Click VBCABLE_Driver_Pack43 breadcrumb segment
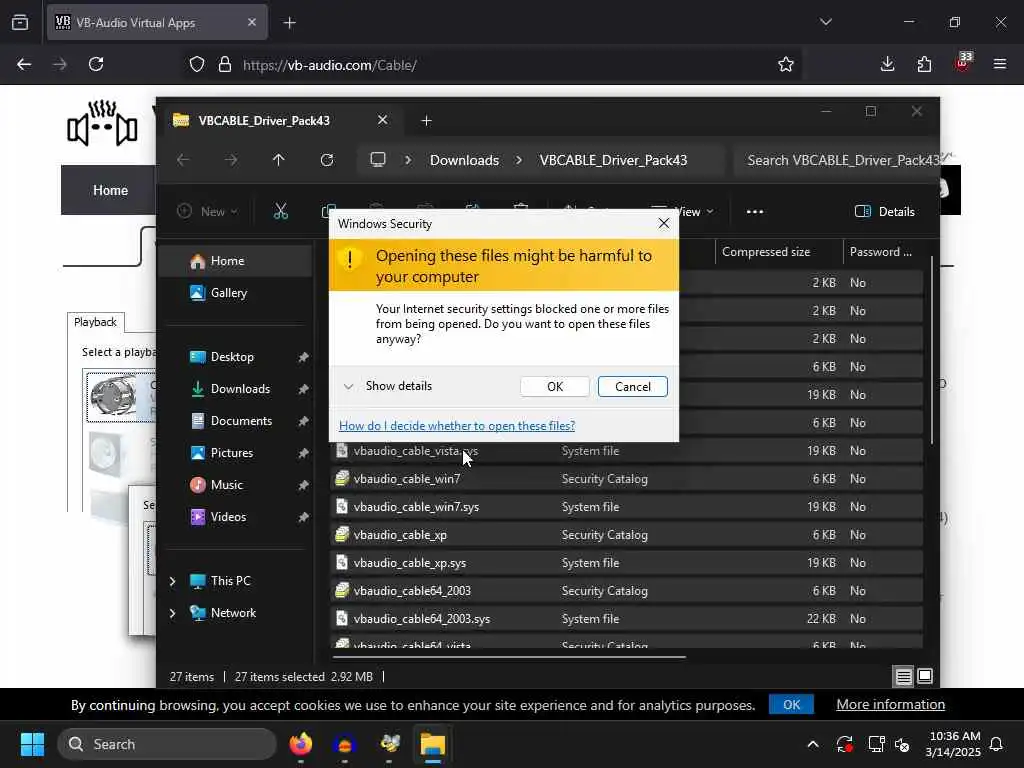This screenshot has width=1024, height=768. [613, 161]
